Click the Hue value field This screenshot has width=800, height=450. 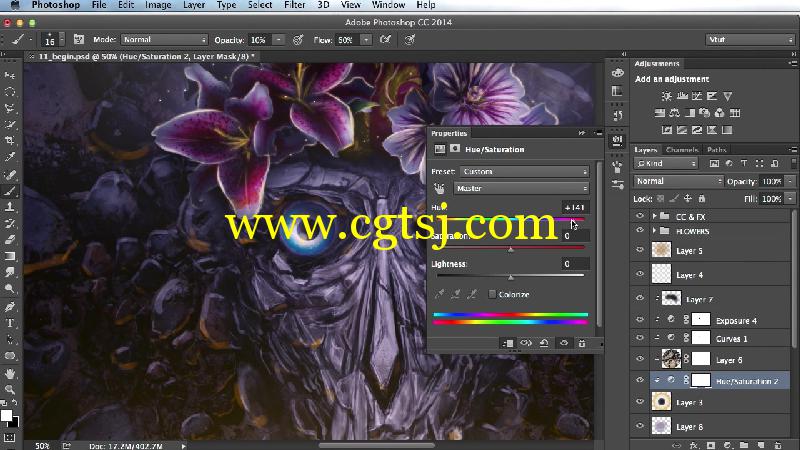tap(575, 207)
